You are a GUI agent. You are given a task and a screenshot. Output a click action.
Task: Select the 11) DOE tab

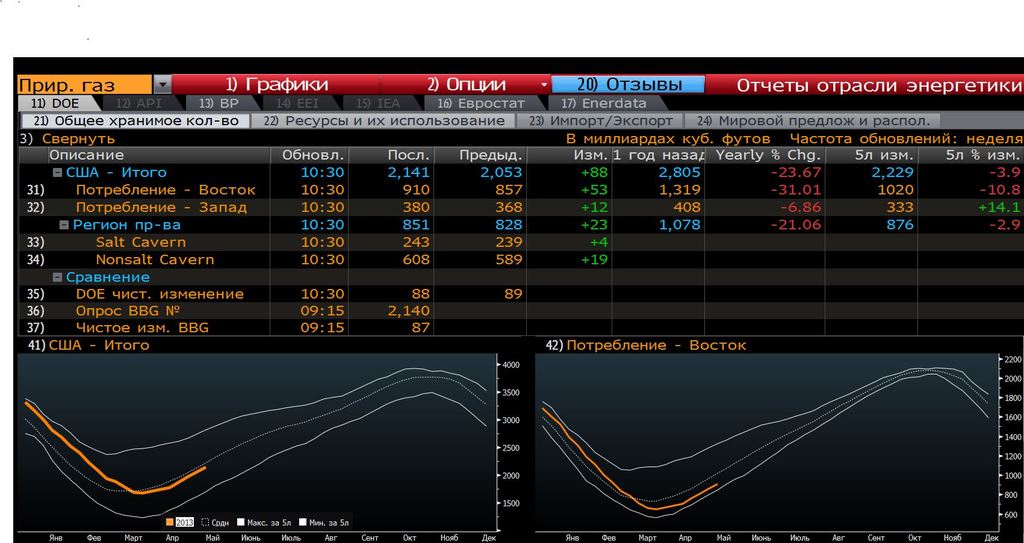pos(57,103)
